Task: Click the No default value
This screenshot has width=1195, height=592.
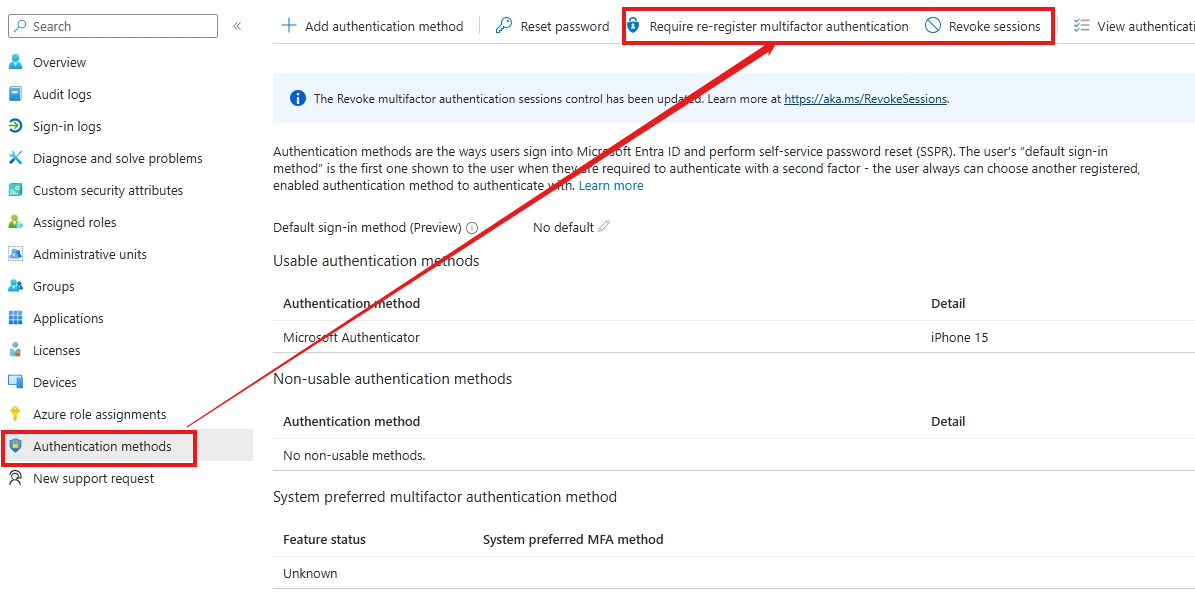Action: click(563, 227)
